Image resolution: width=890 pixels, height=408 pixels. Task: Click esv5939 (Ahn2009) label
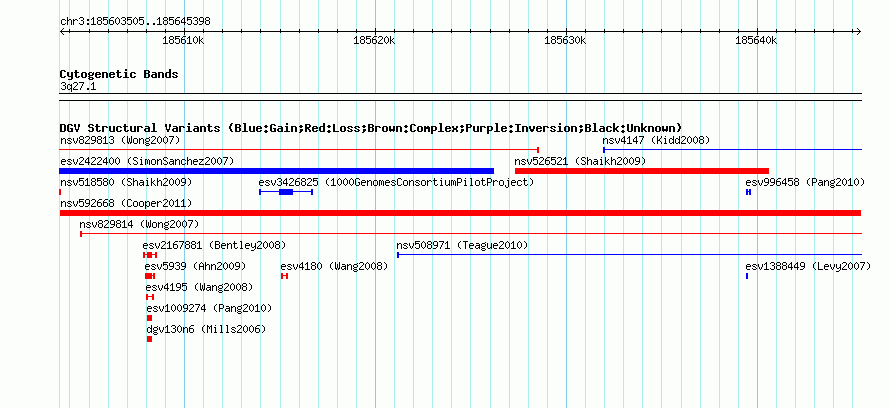pos(195,266)
